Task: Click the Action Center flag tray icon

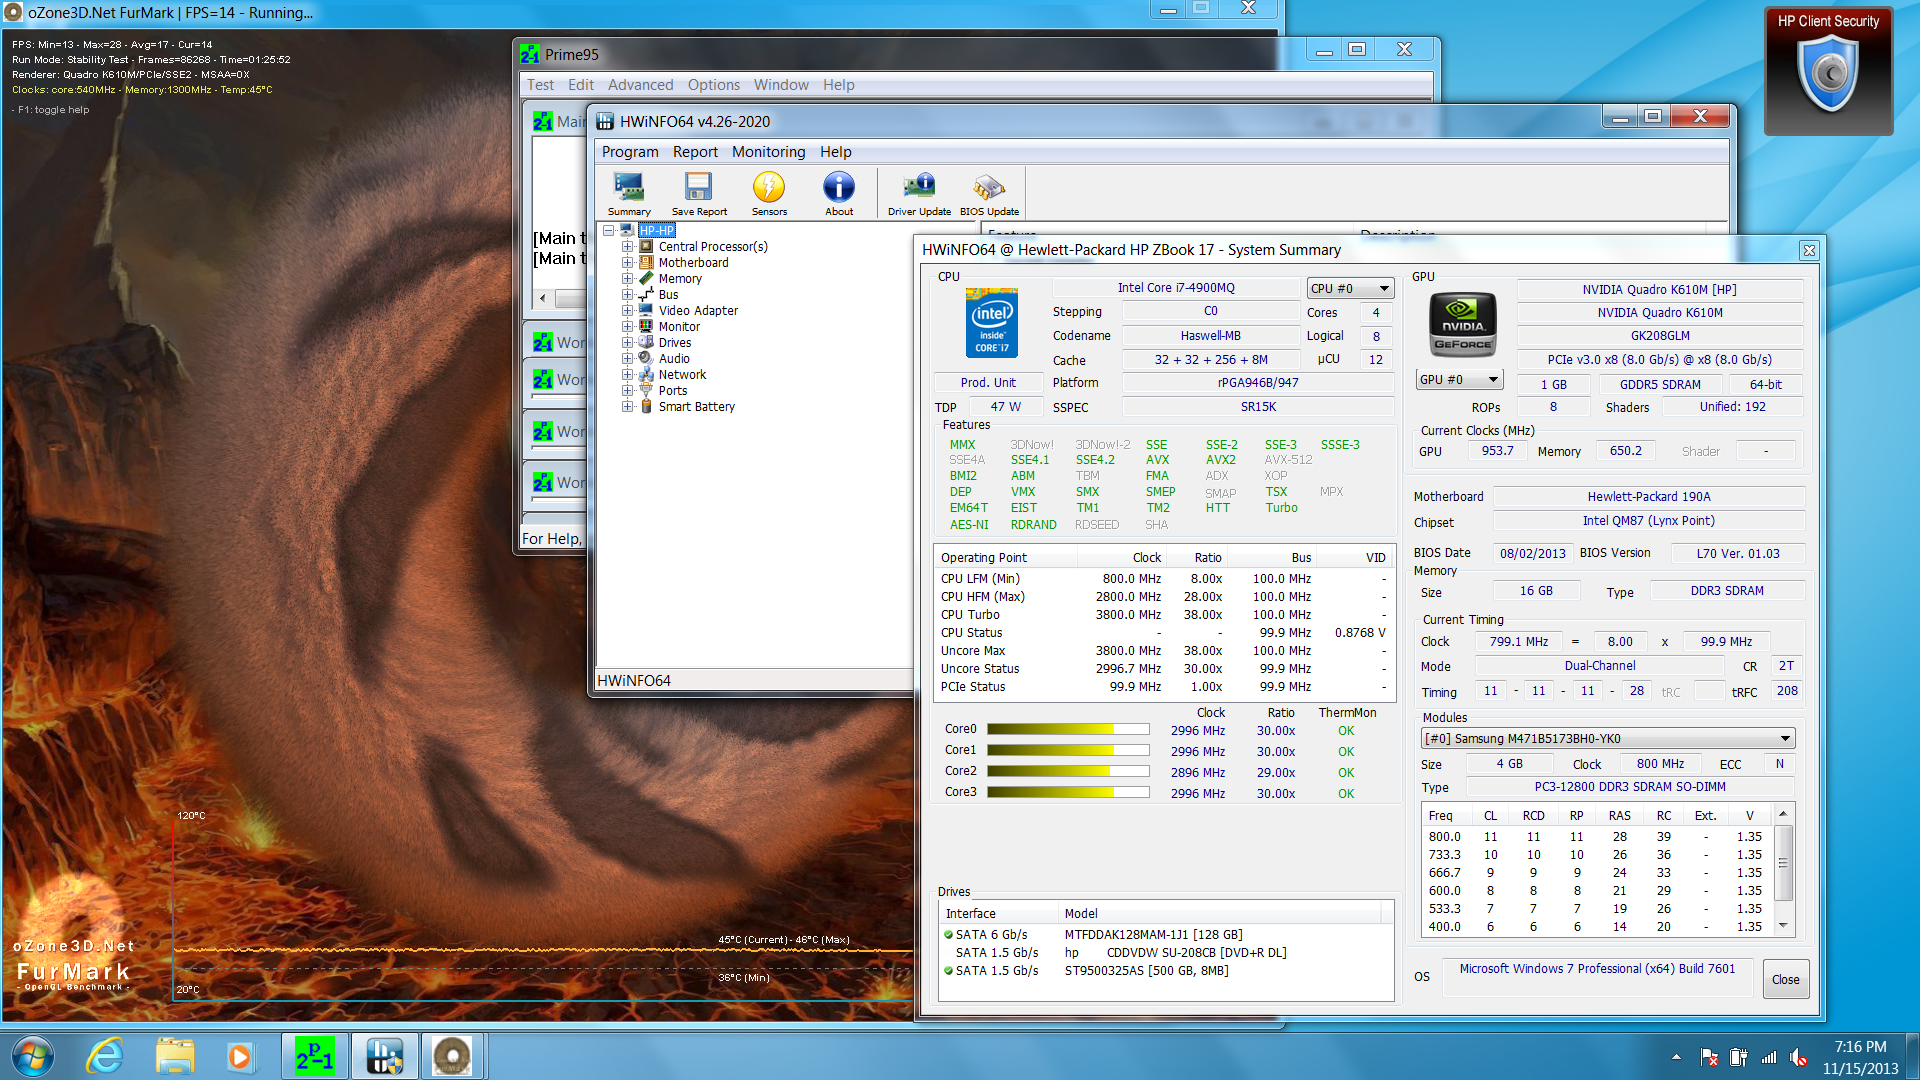Action: click(x=1709, y=1057)
